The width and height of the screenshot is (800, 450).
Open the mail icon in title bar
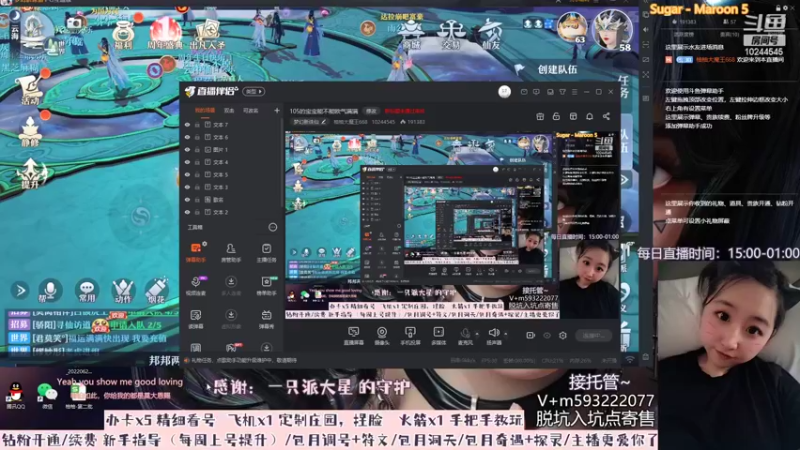tap(524, 92)
